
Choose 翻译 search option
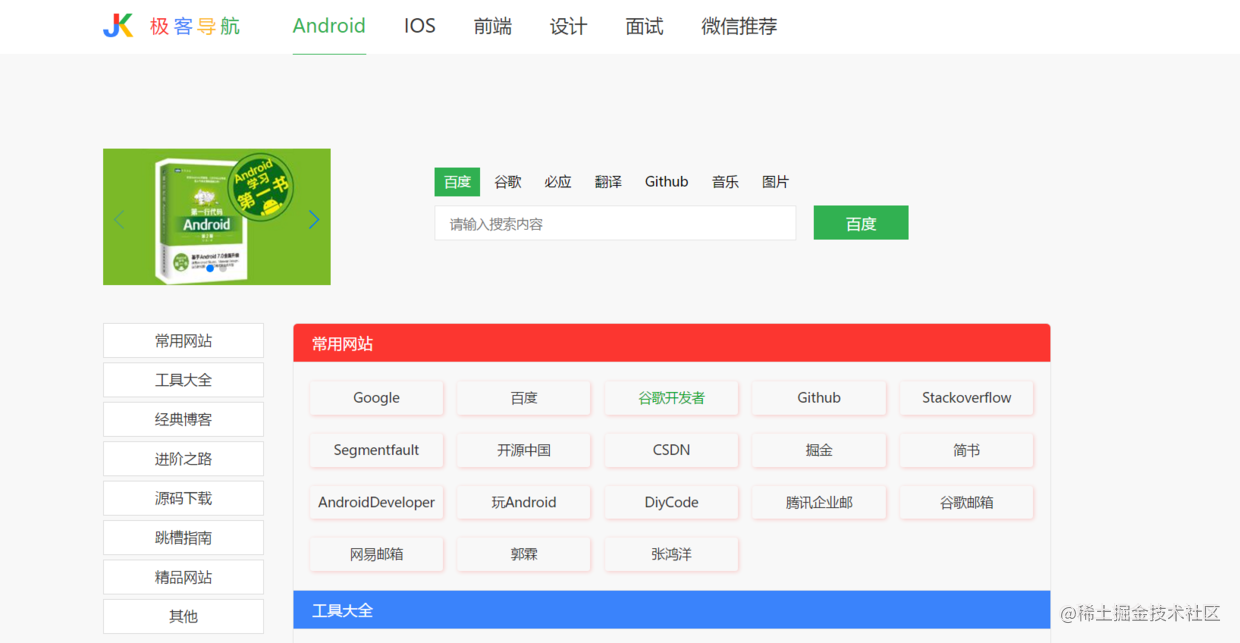tap(608, 182)
